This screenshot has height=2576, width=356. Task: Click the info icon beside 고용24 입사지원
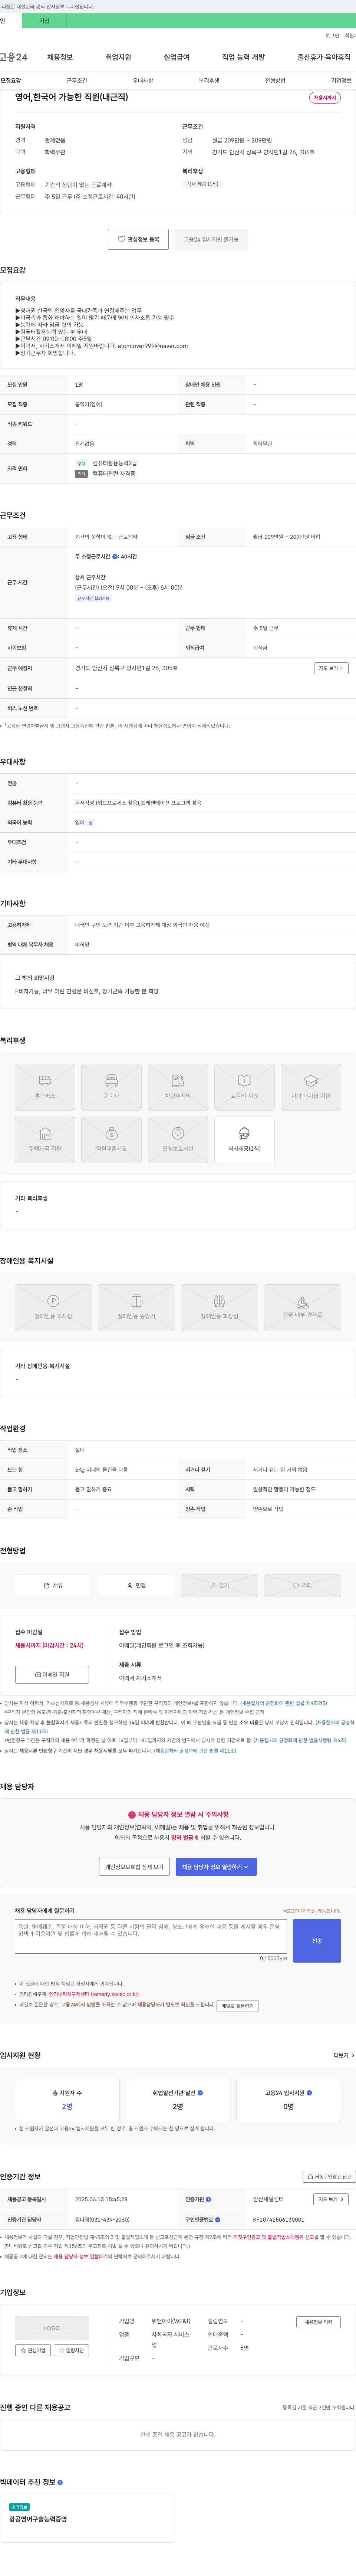tap(309, 2092)
